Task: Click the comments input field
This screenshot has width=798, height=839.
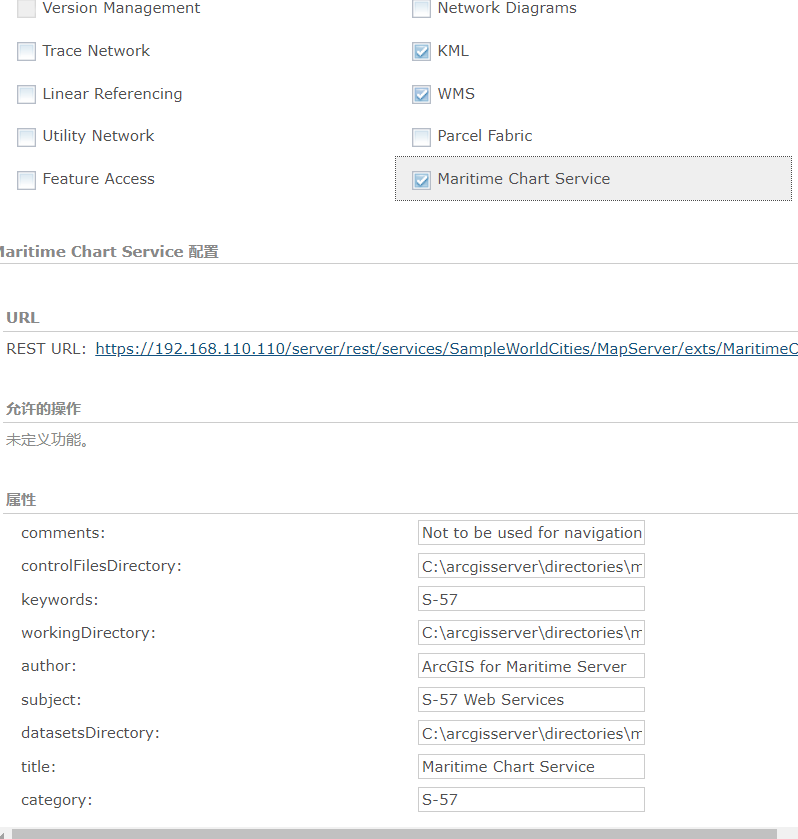Action: click(x=531, y=533)
